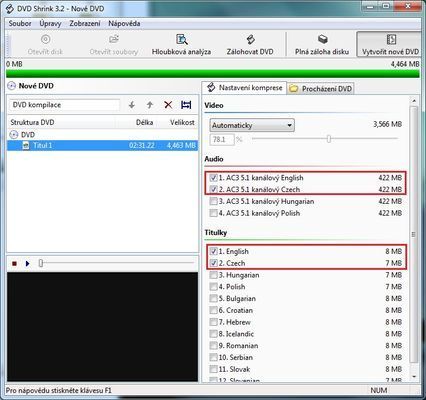Click the DVD kompilace name field
Image resolution: width=426 pixels, height=400 pixels.
click(x=64, y=105)
